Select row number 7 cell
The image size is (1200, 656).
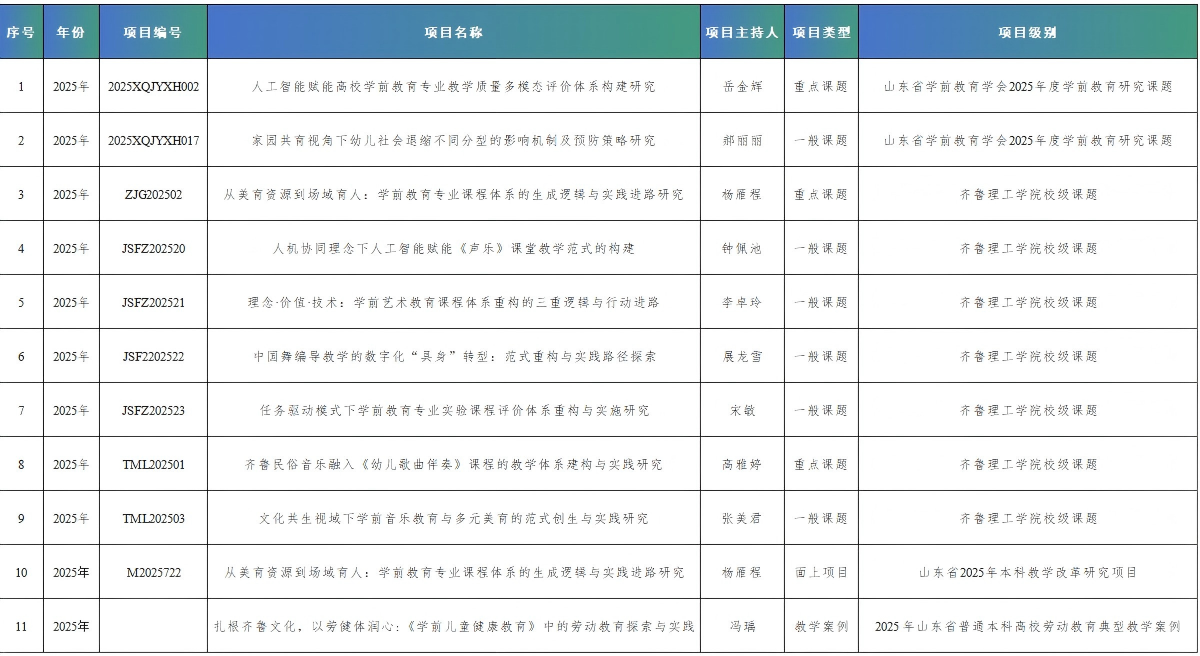[21, 411]
